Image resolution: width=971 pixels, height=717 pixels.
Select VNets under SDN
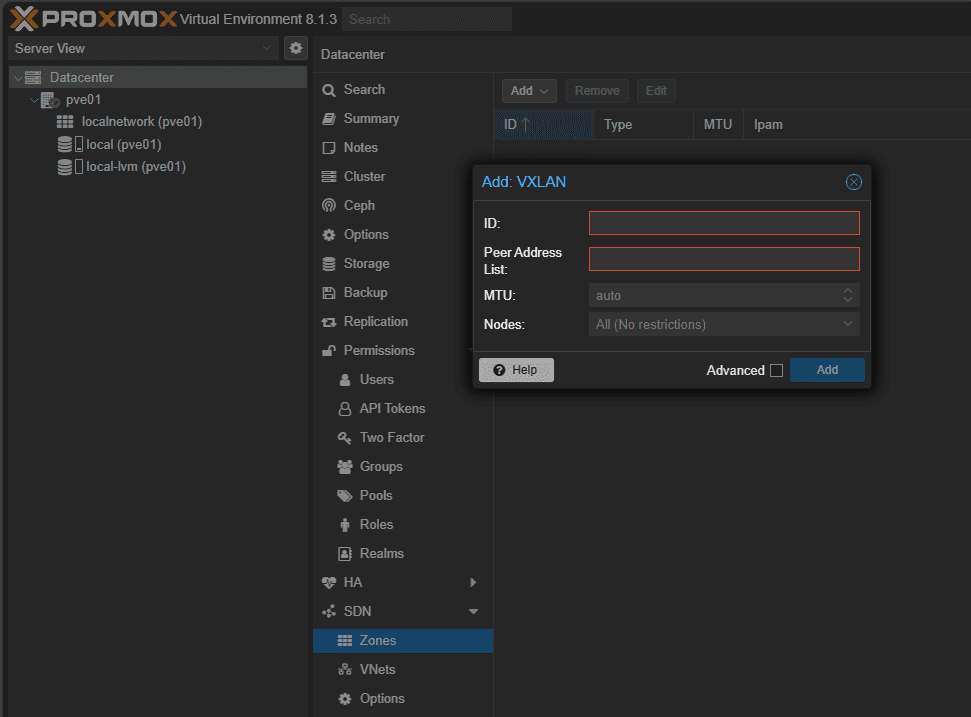[x=377, y=670]
